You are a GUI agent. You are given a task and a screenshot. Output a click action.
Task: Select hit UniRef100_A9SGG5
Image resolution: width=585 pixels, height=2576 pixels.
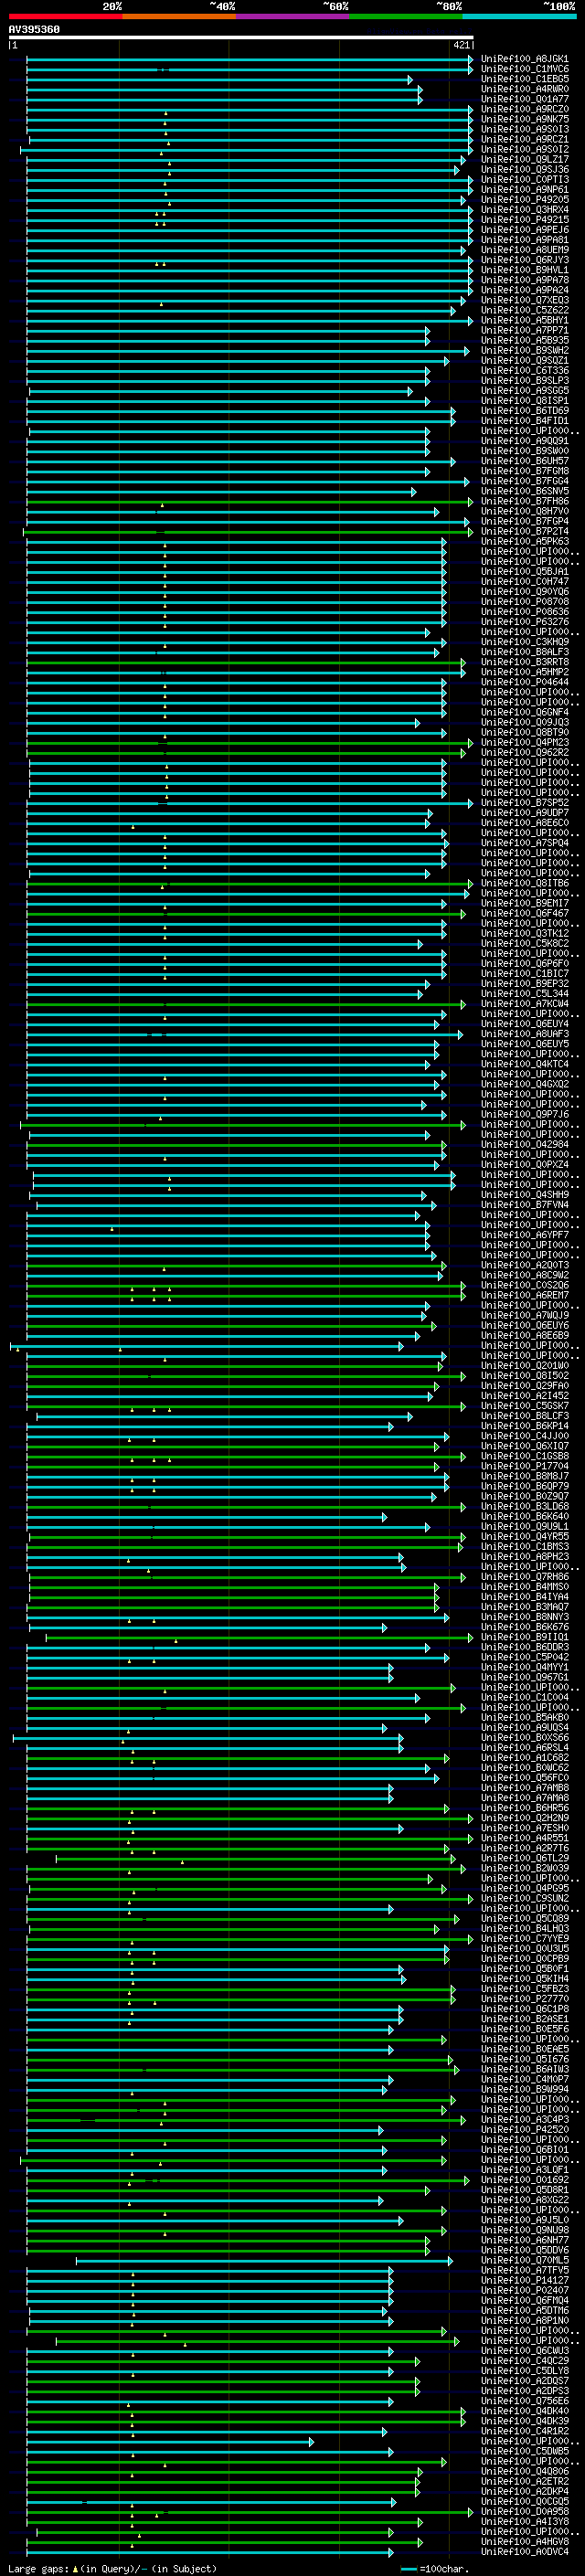[525, 391]
